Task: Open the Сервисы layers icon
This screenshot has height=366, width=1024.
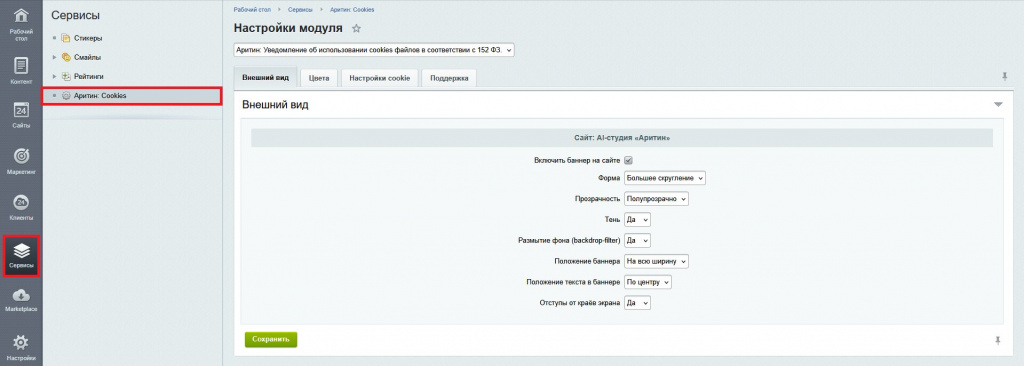Action: (x=21, y=250)
